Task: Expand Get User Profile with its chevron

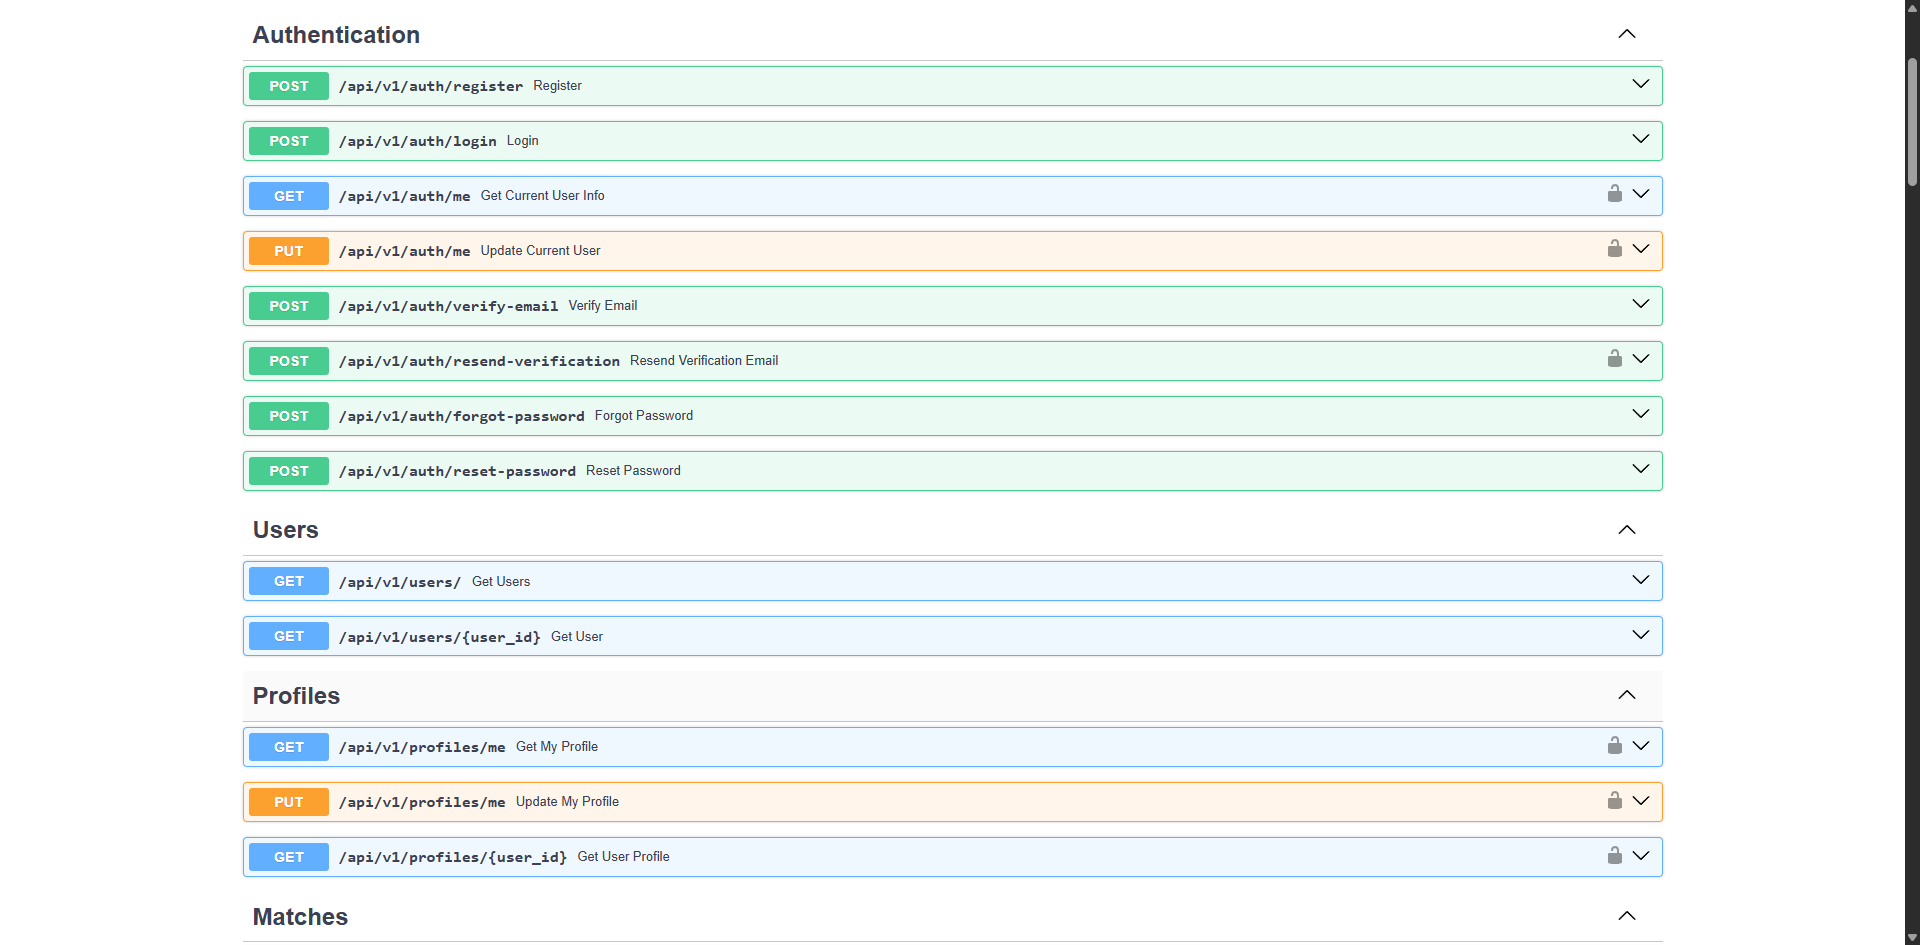Action: click(1641, 856)
